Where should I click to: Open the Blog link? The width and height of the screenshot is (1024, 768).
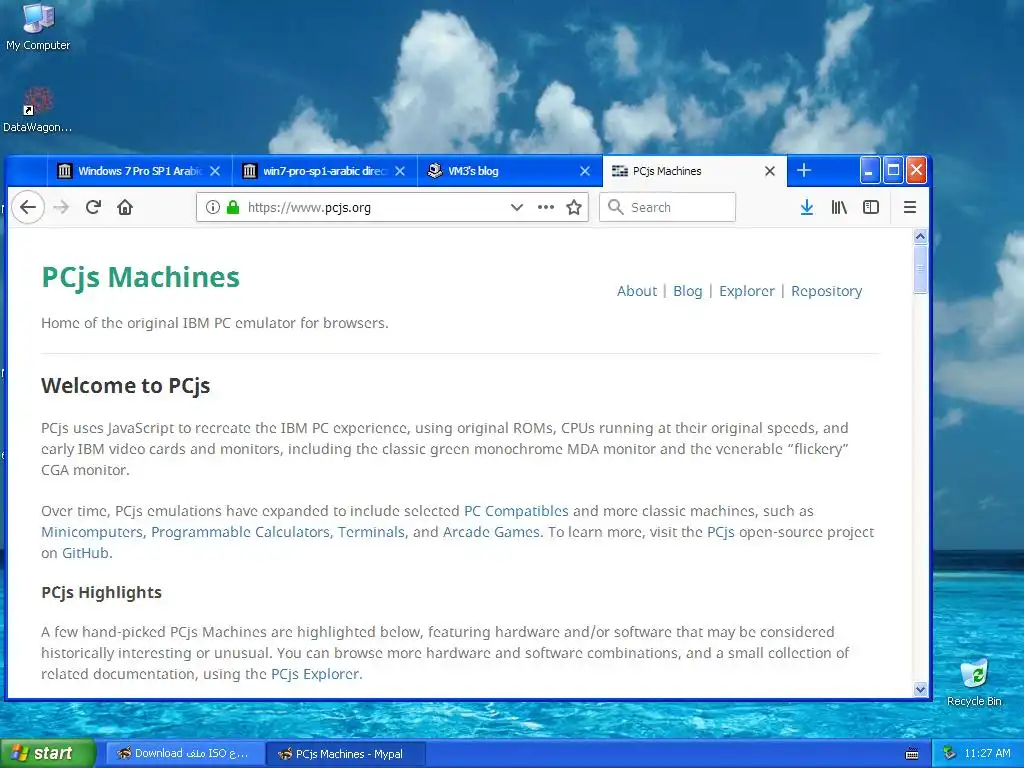tap(688, 291)
